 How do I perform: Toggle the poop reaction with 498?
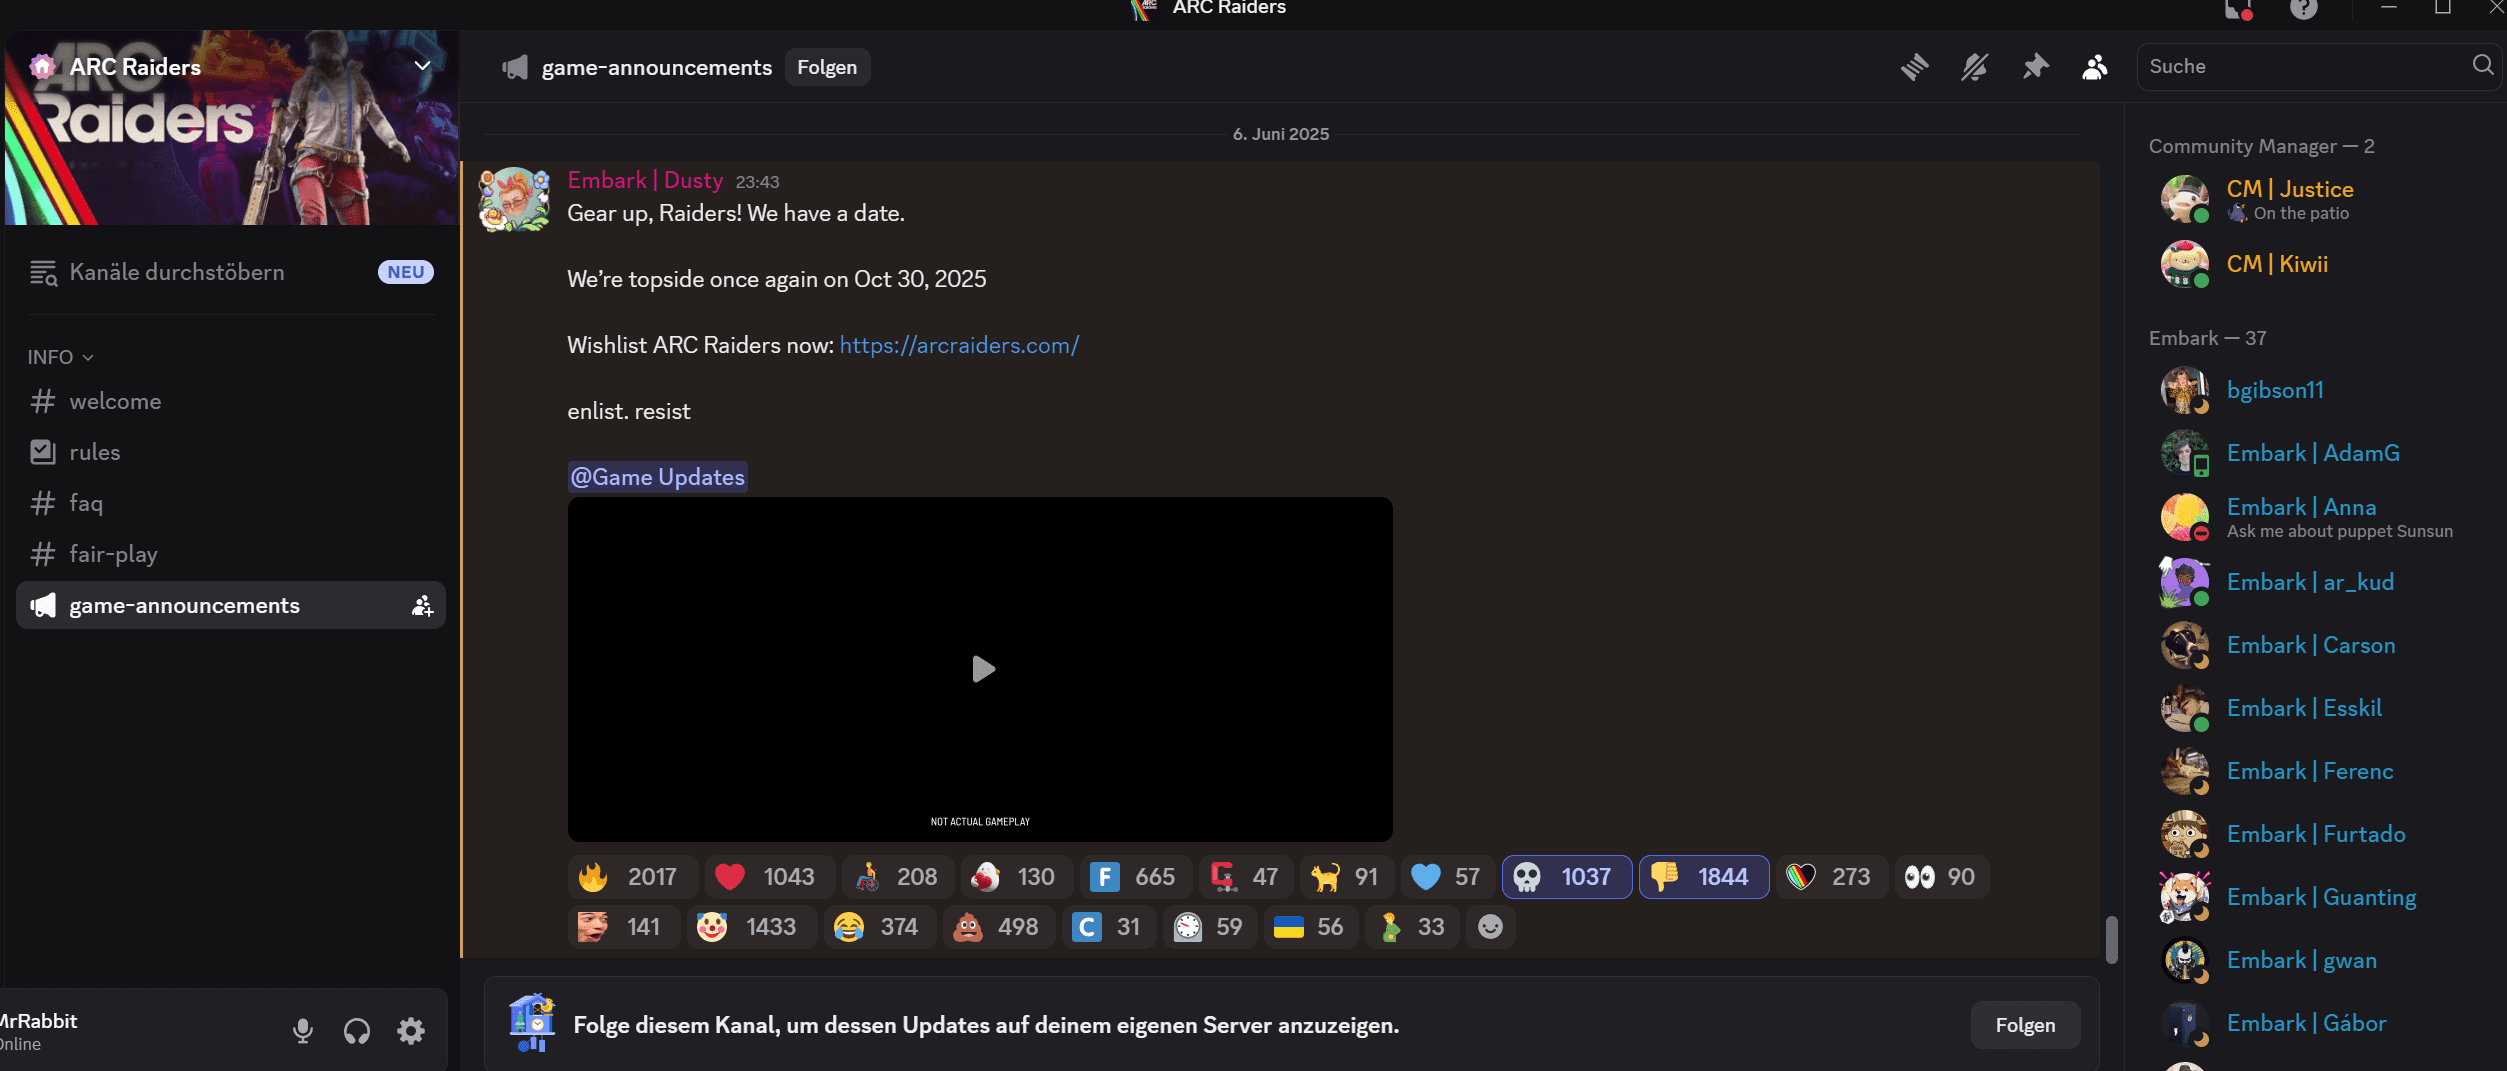tap(998, 927)
